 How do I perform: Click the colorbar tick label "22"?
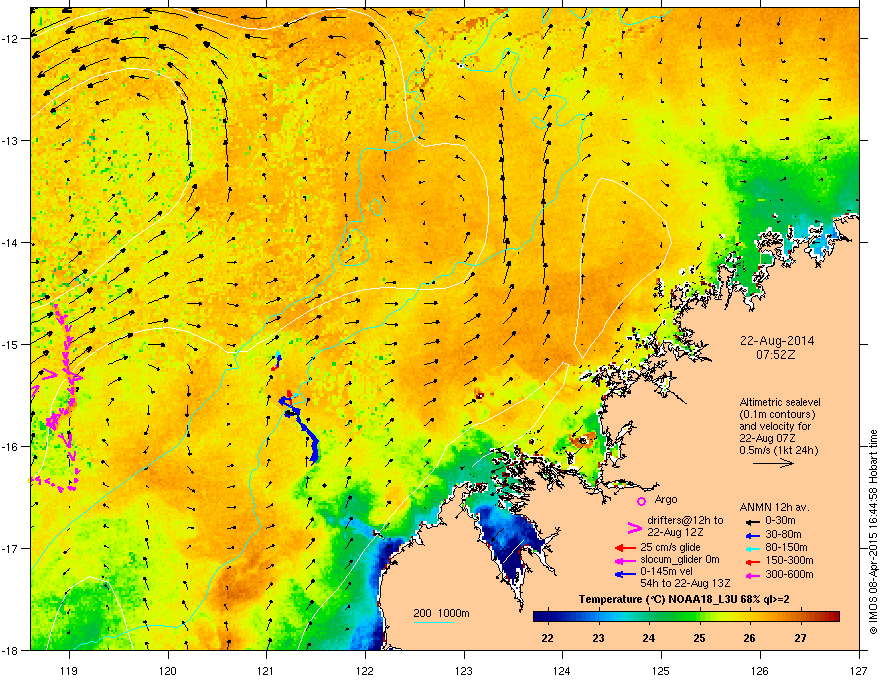[x=547, y=638]
